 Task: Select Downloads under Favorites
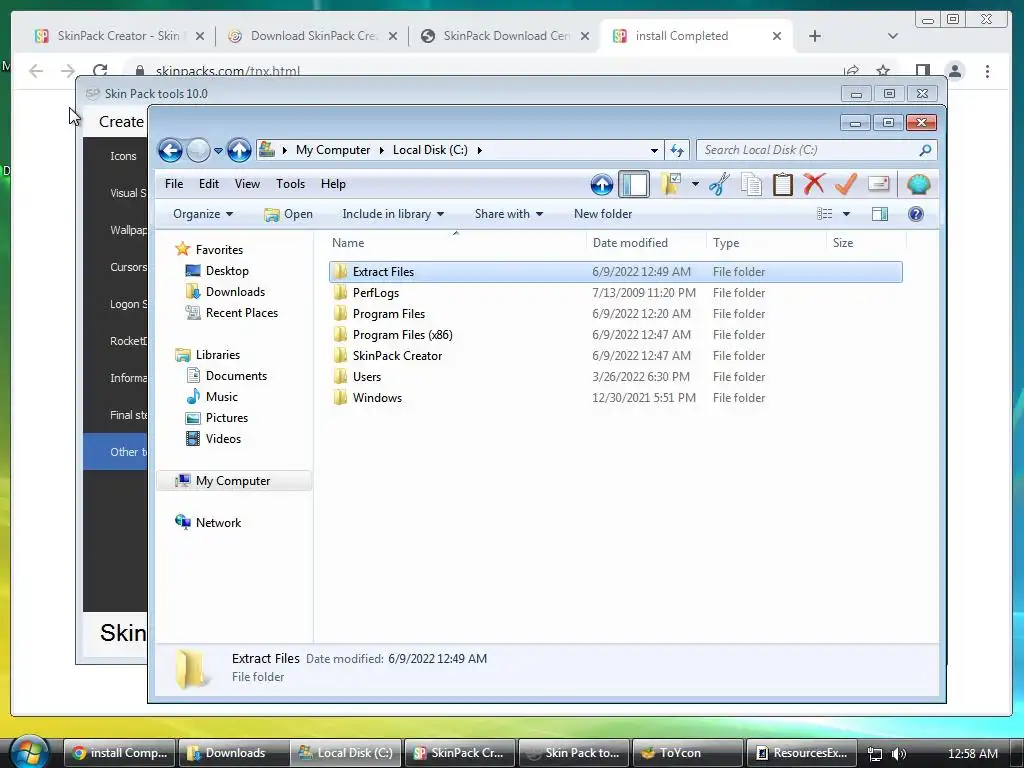pos(235,292)
